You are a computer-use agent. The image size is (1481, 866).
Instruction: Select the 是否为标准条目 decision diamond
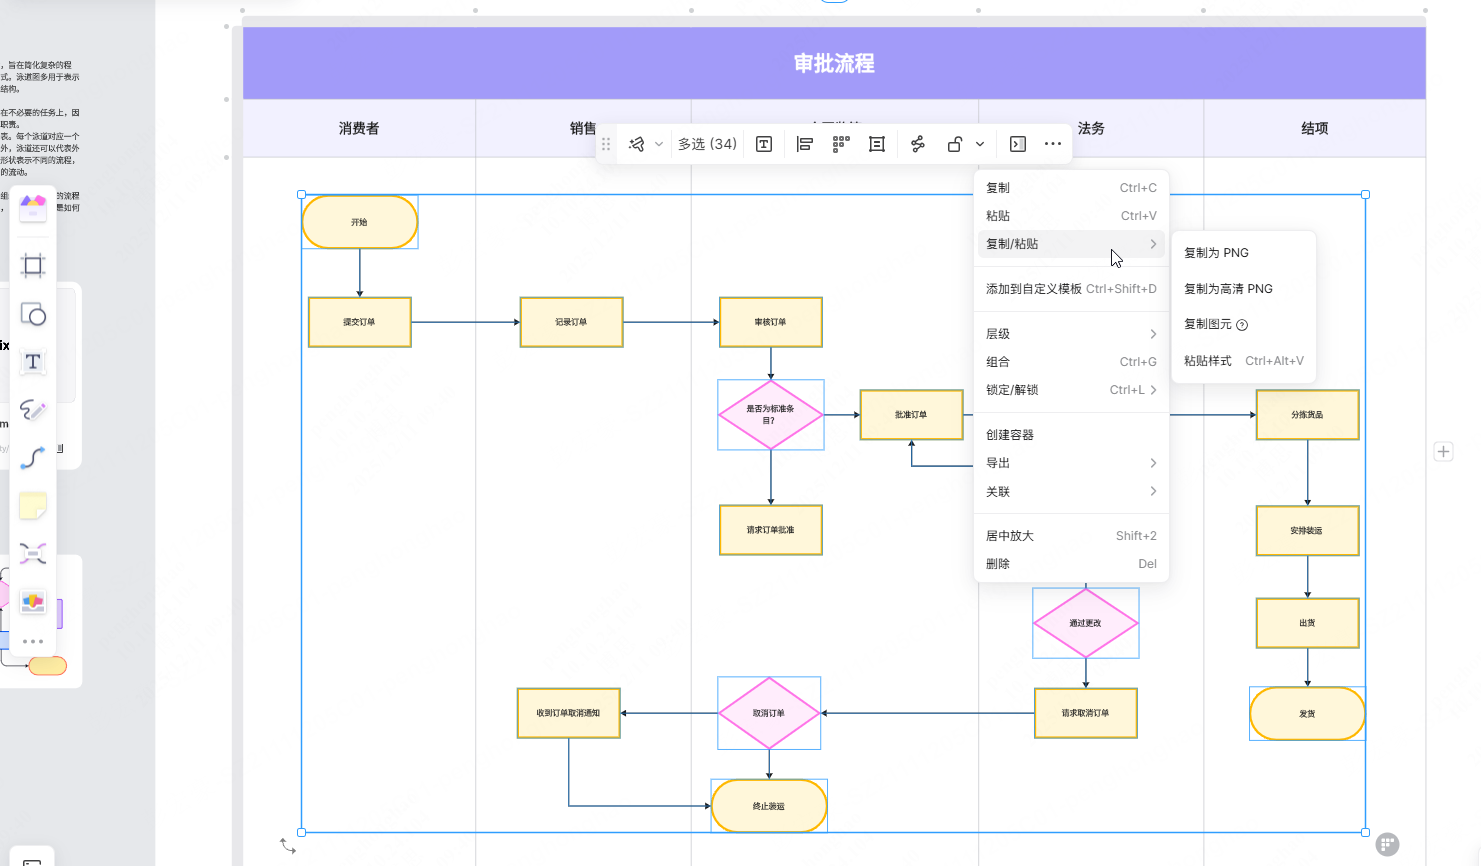(x=771, y=415)
